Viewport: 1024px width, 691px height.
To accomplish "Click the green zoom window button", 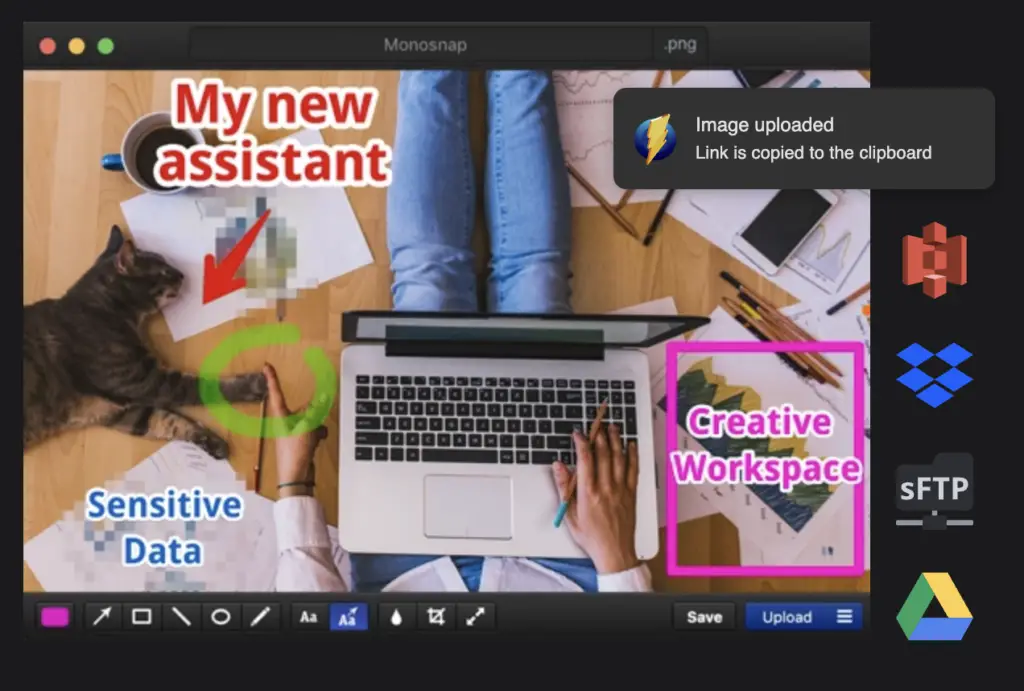I will [x=106, y=46].
